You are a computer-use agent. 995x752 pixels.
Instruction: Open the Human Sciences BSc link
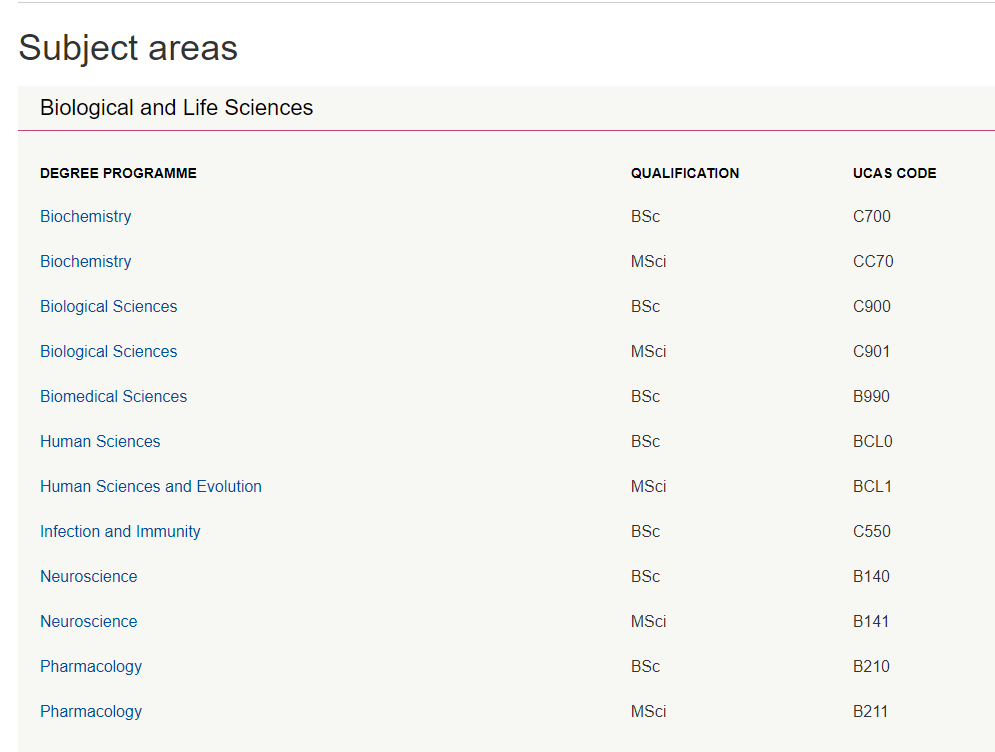coord(100,442)
